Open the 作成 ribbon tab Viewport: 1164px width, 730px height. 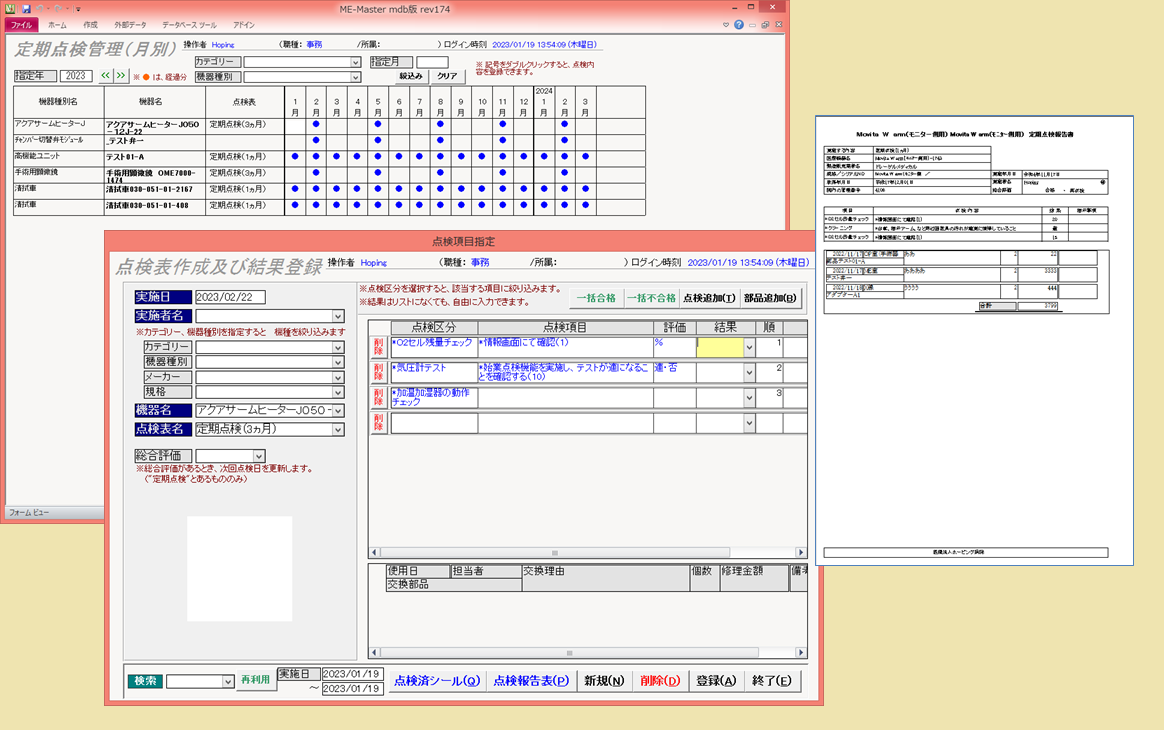[91, 25]
